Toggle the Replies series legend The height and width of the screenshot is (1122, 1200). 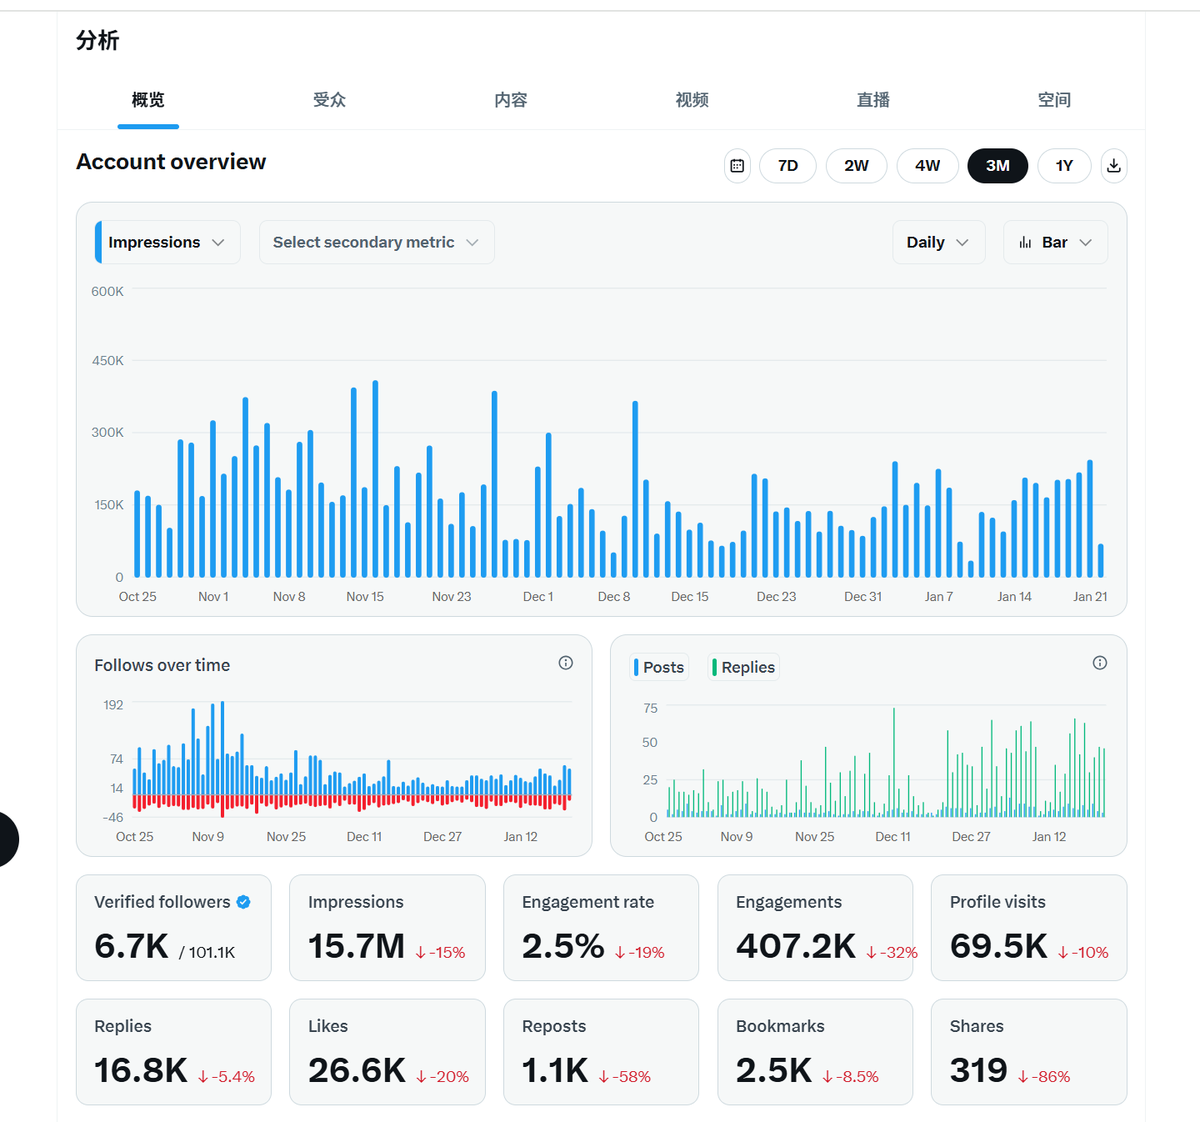743,667
